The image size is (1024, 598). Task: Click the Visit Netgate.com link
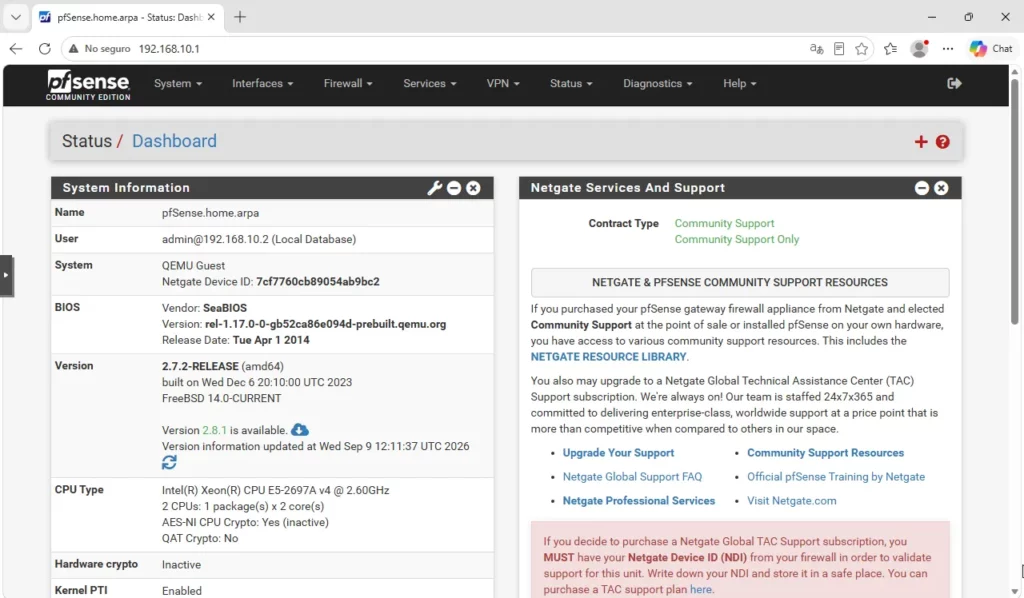(791, 501)
